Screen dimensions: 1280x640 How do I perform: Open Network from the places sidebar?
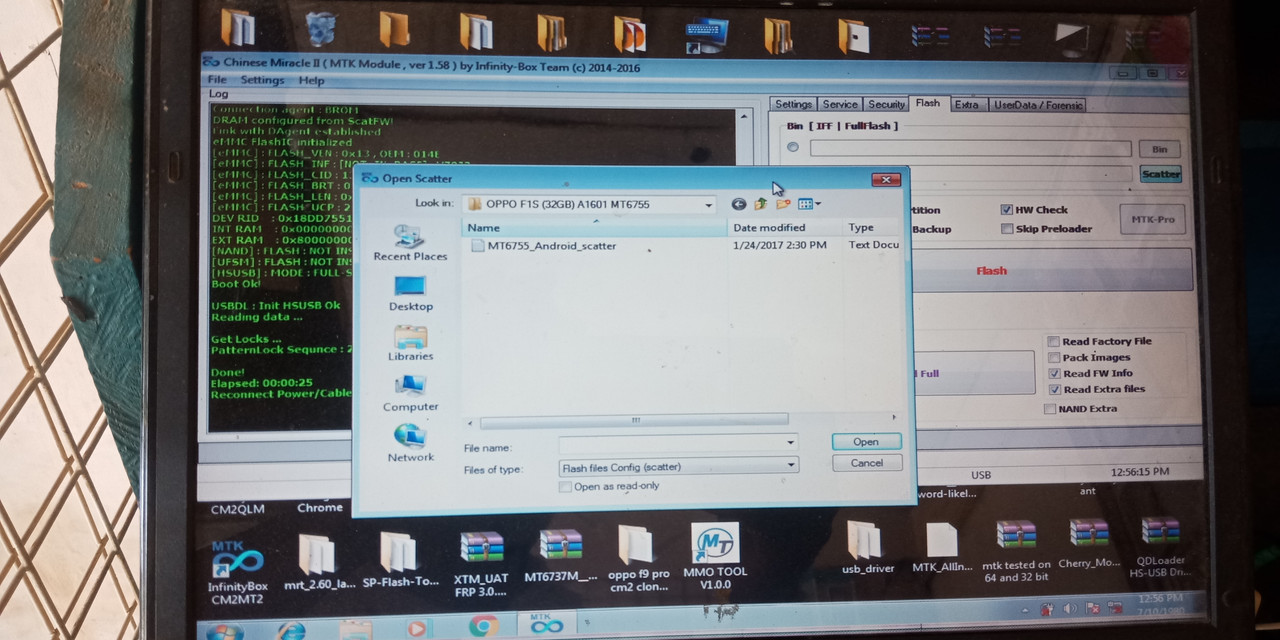coord(410,444)
